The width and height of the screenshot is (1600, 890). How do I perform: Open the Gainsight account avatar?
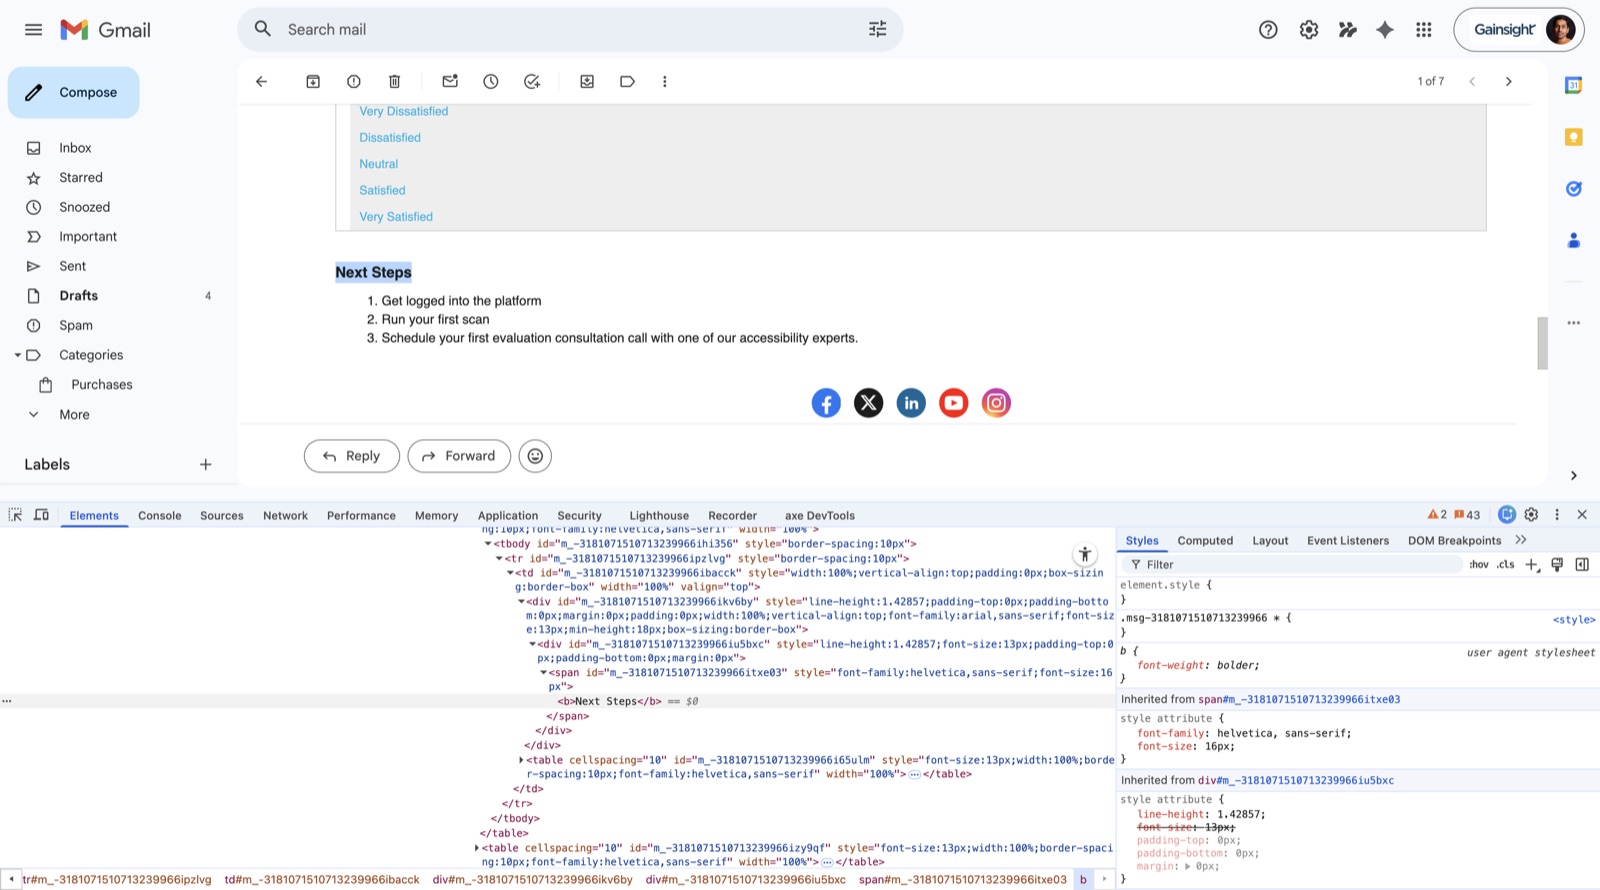(x=1560, y=29)
